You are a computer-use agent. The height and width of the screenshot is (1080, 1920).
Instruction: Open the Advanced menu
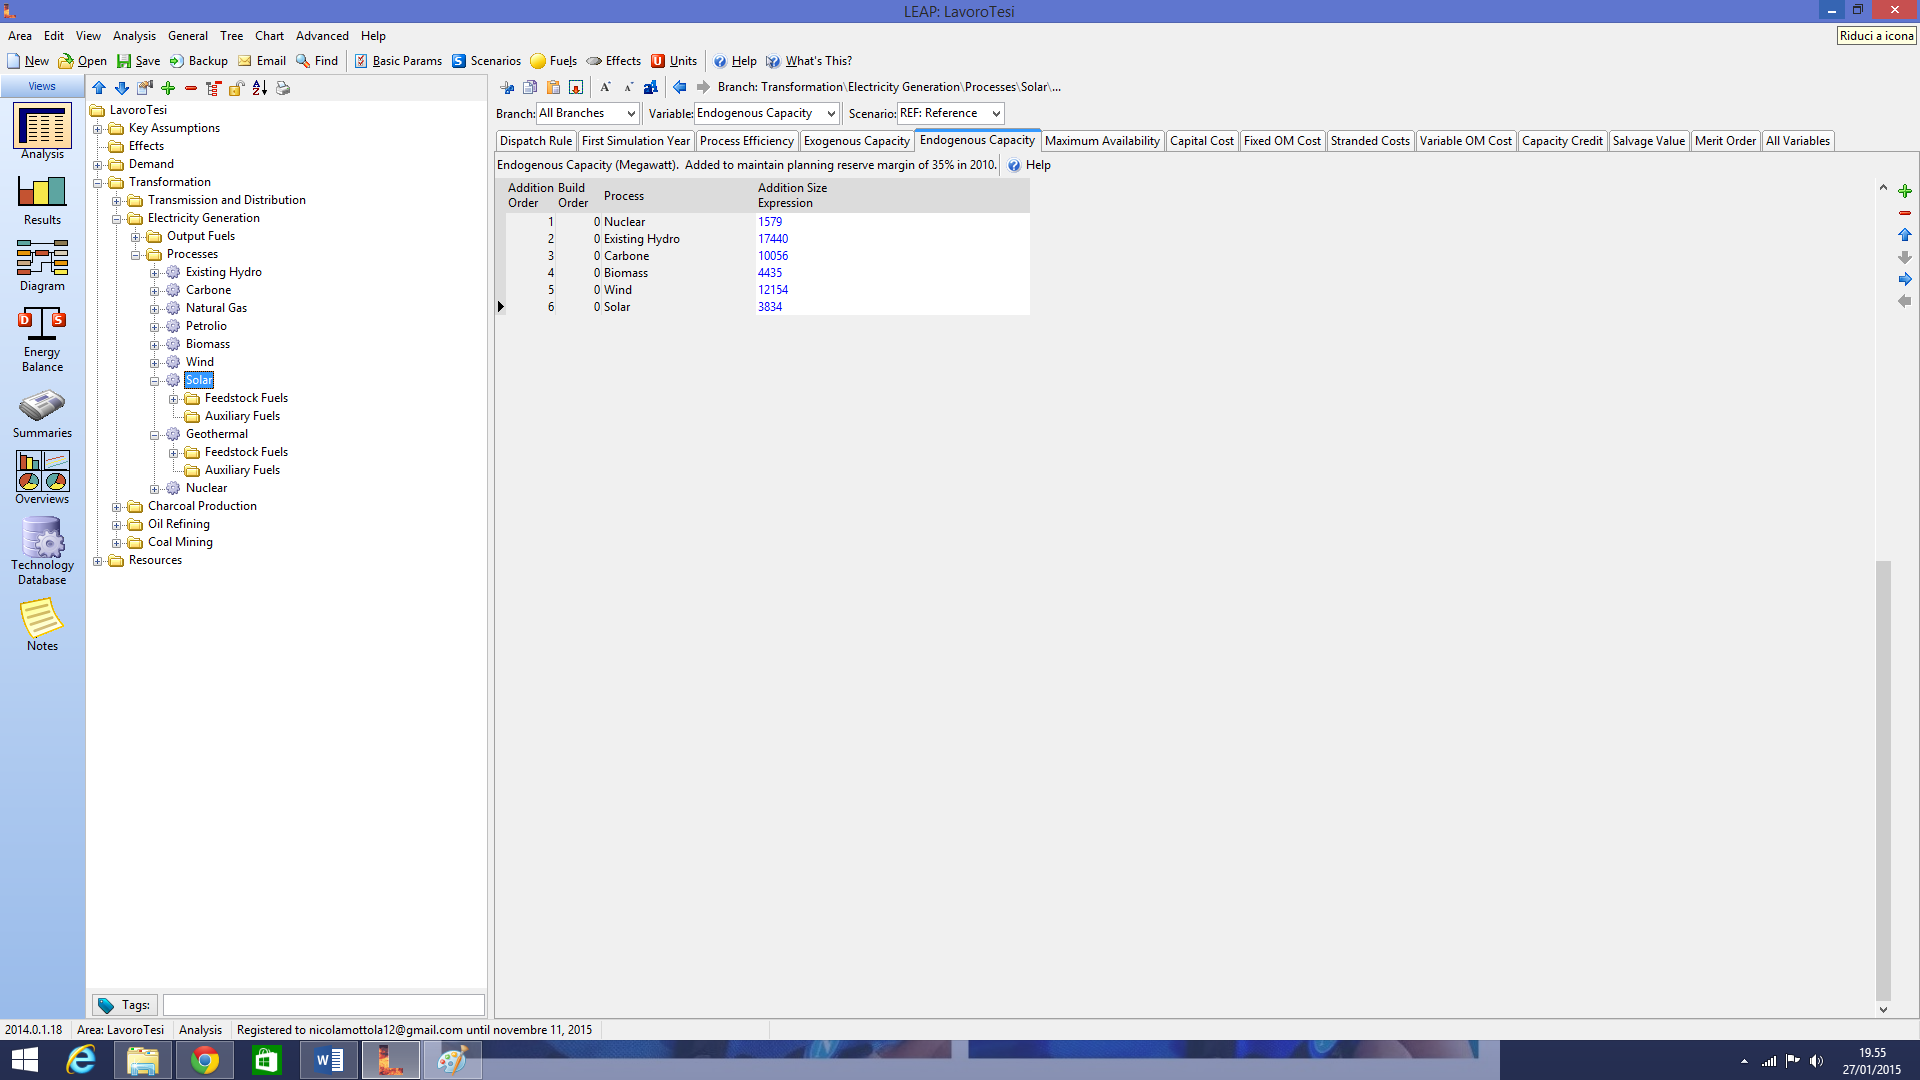tap(322, 36)
